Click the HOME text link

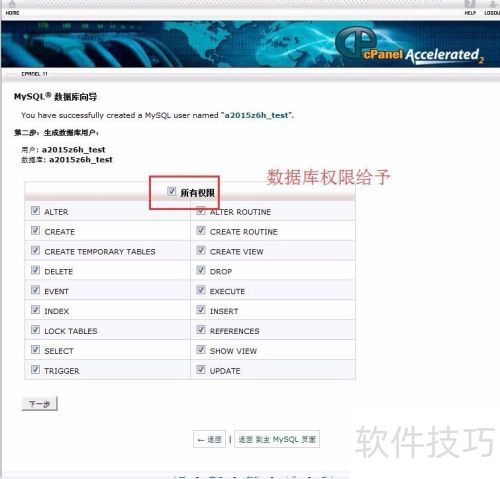(12, 13)
